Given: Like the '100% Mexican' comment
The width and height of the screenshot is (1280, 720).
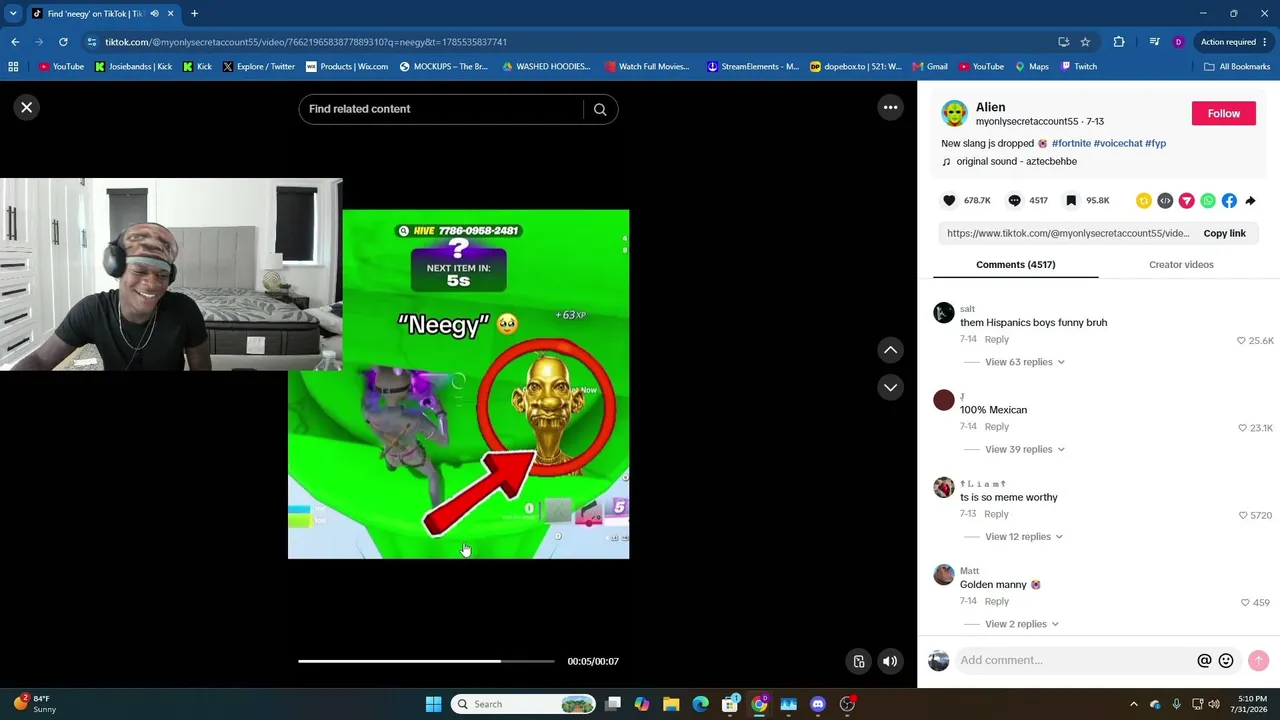Looking at the screenshot, I should coord(1242,428).
